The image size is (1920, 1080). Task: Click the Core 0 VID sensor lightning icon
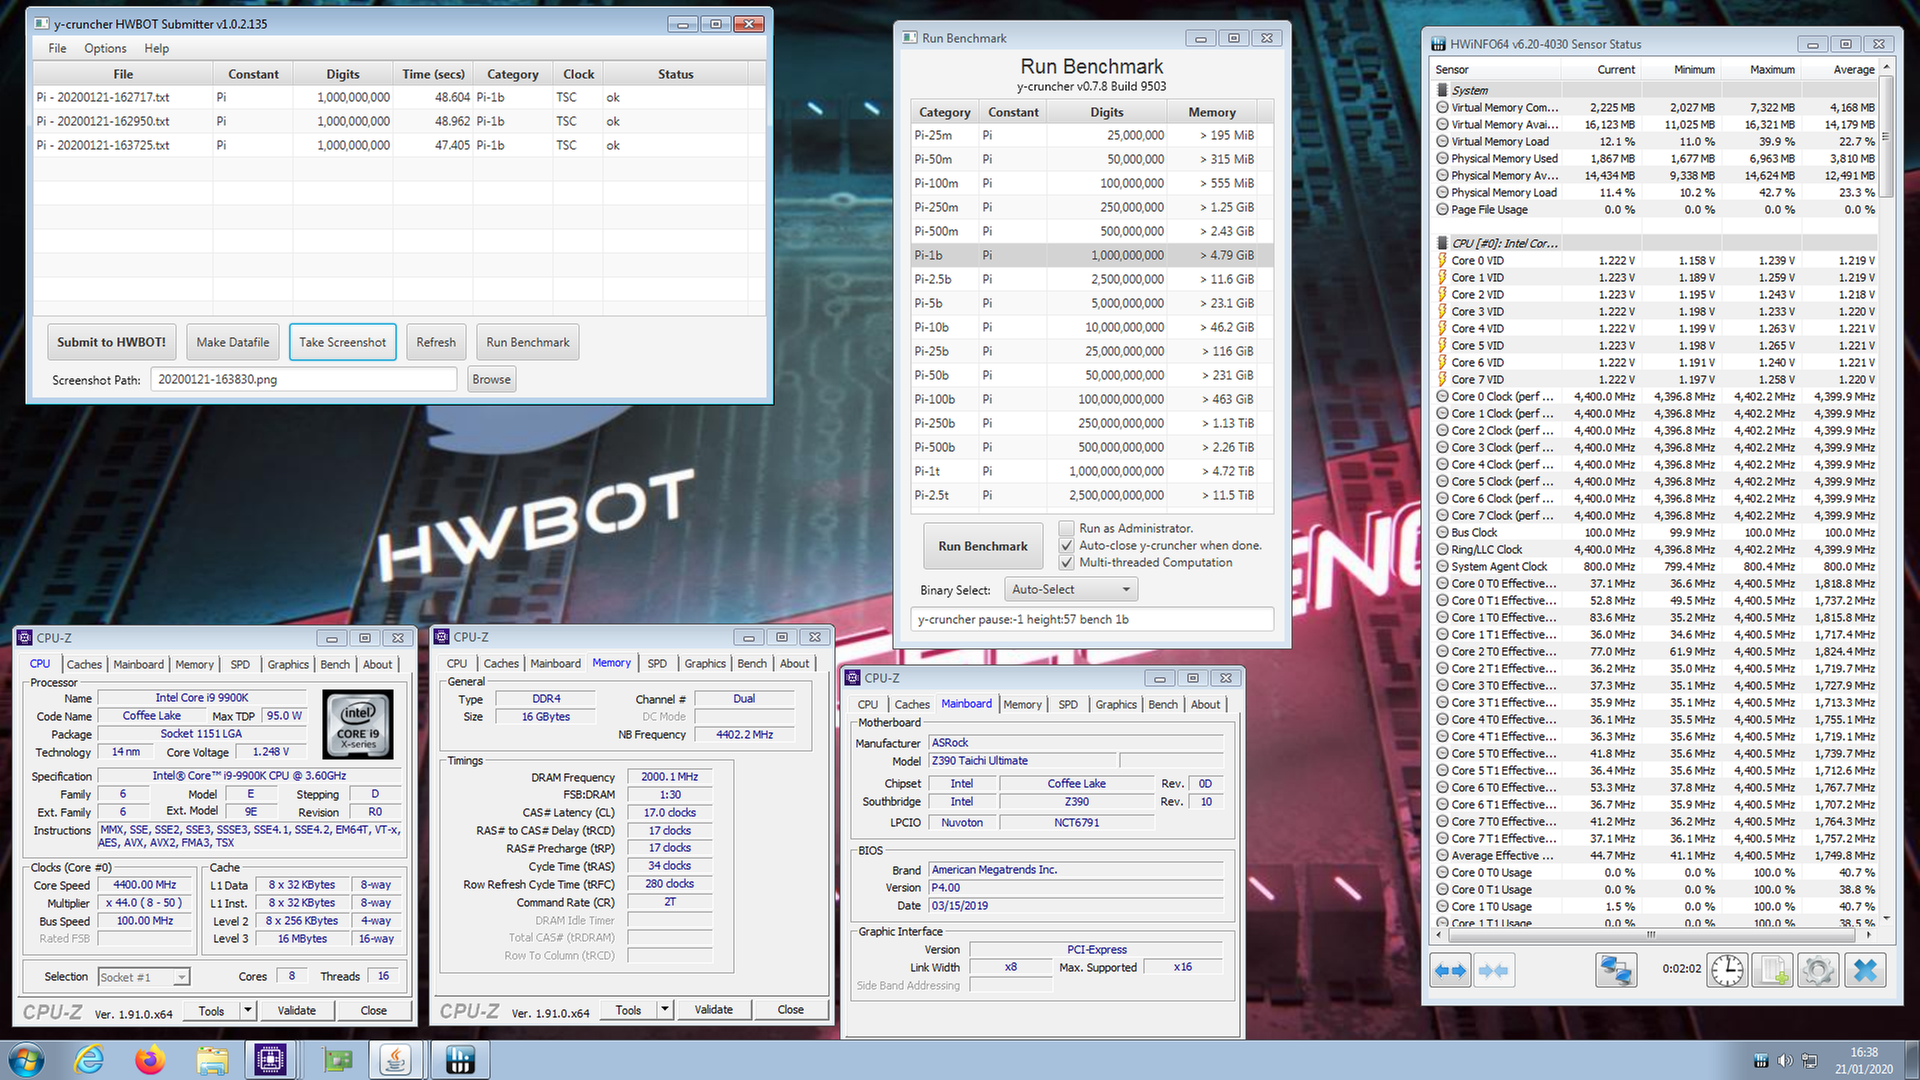tap(1442, 261)
